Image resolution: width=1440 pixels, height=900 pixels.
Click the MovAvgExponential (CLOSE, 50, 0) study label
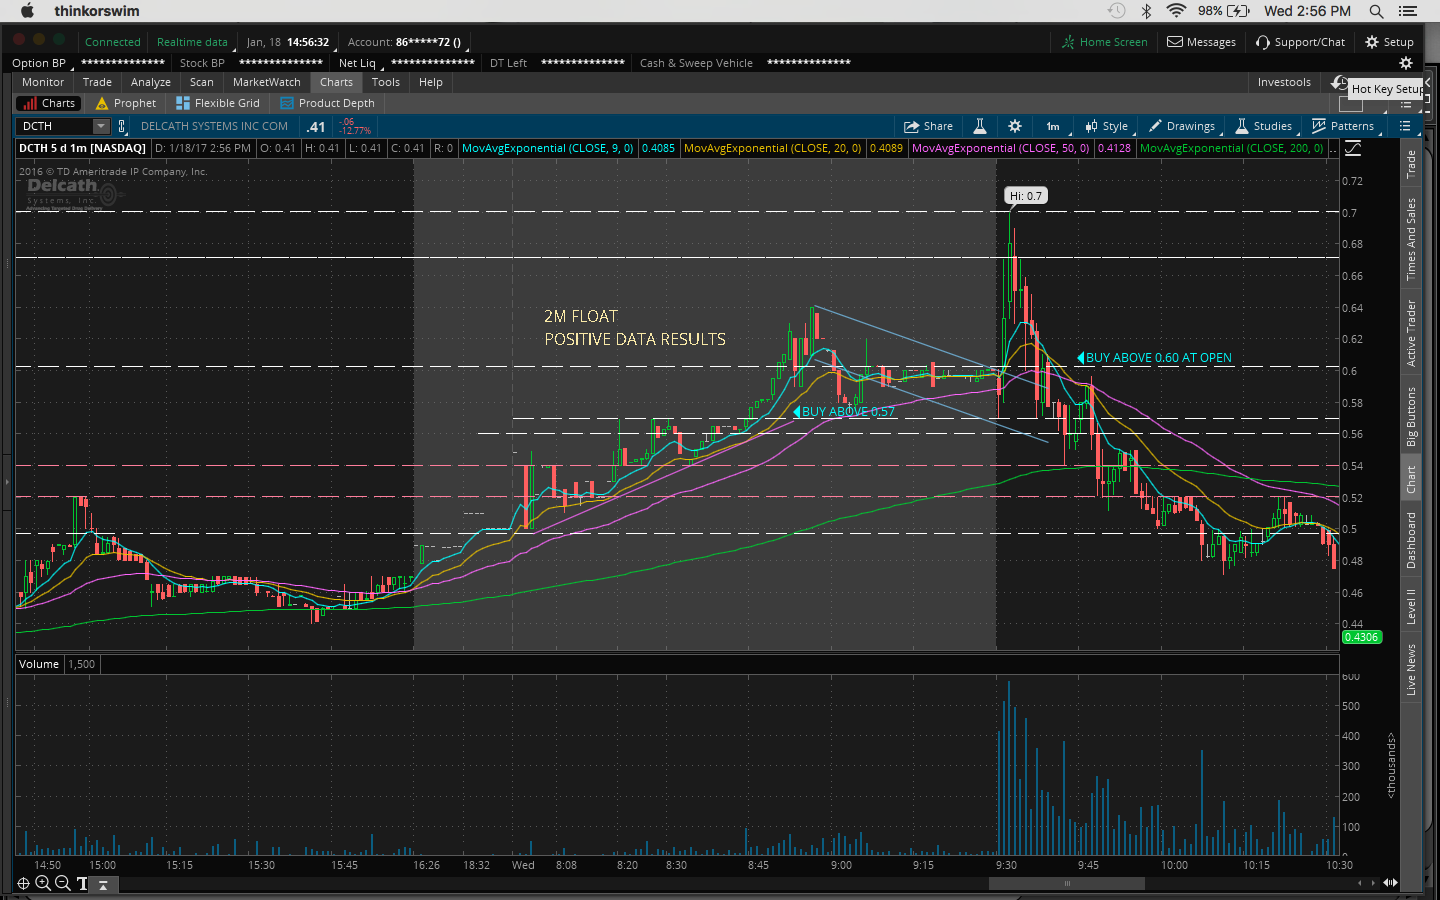(x=1000, y=148)
